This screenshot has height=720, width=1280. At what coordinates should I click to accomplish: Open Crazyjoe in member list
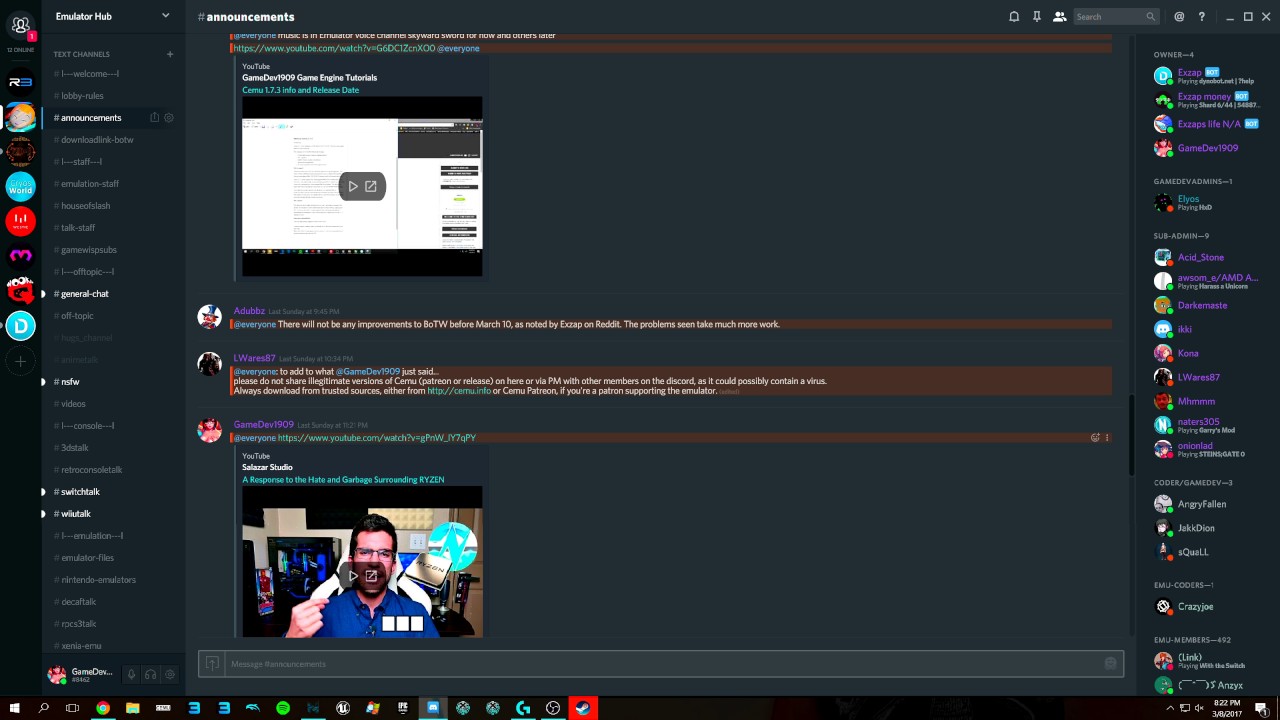[1195, 606]
